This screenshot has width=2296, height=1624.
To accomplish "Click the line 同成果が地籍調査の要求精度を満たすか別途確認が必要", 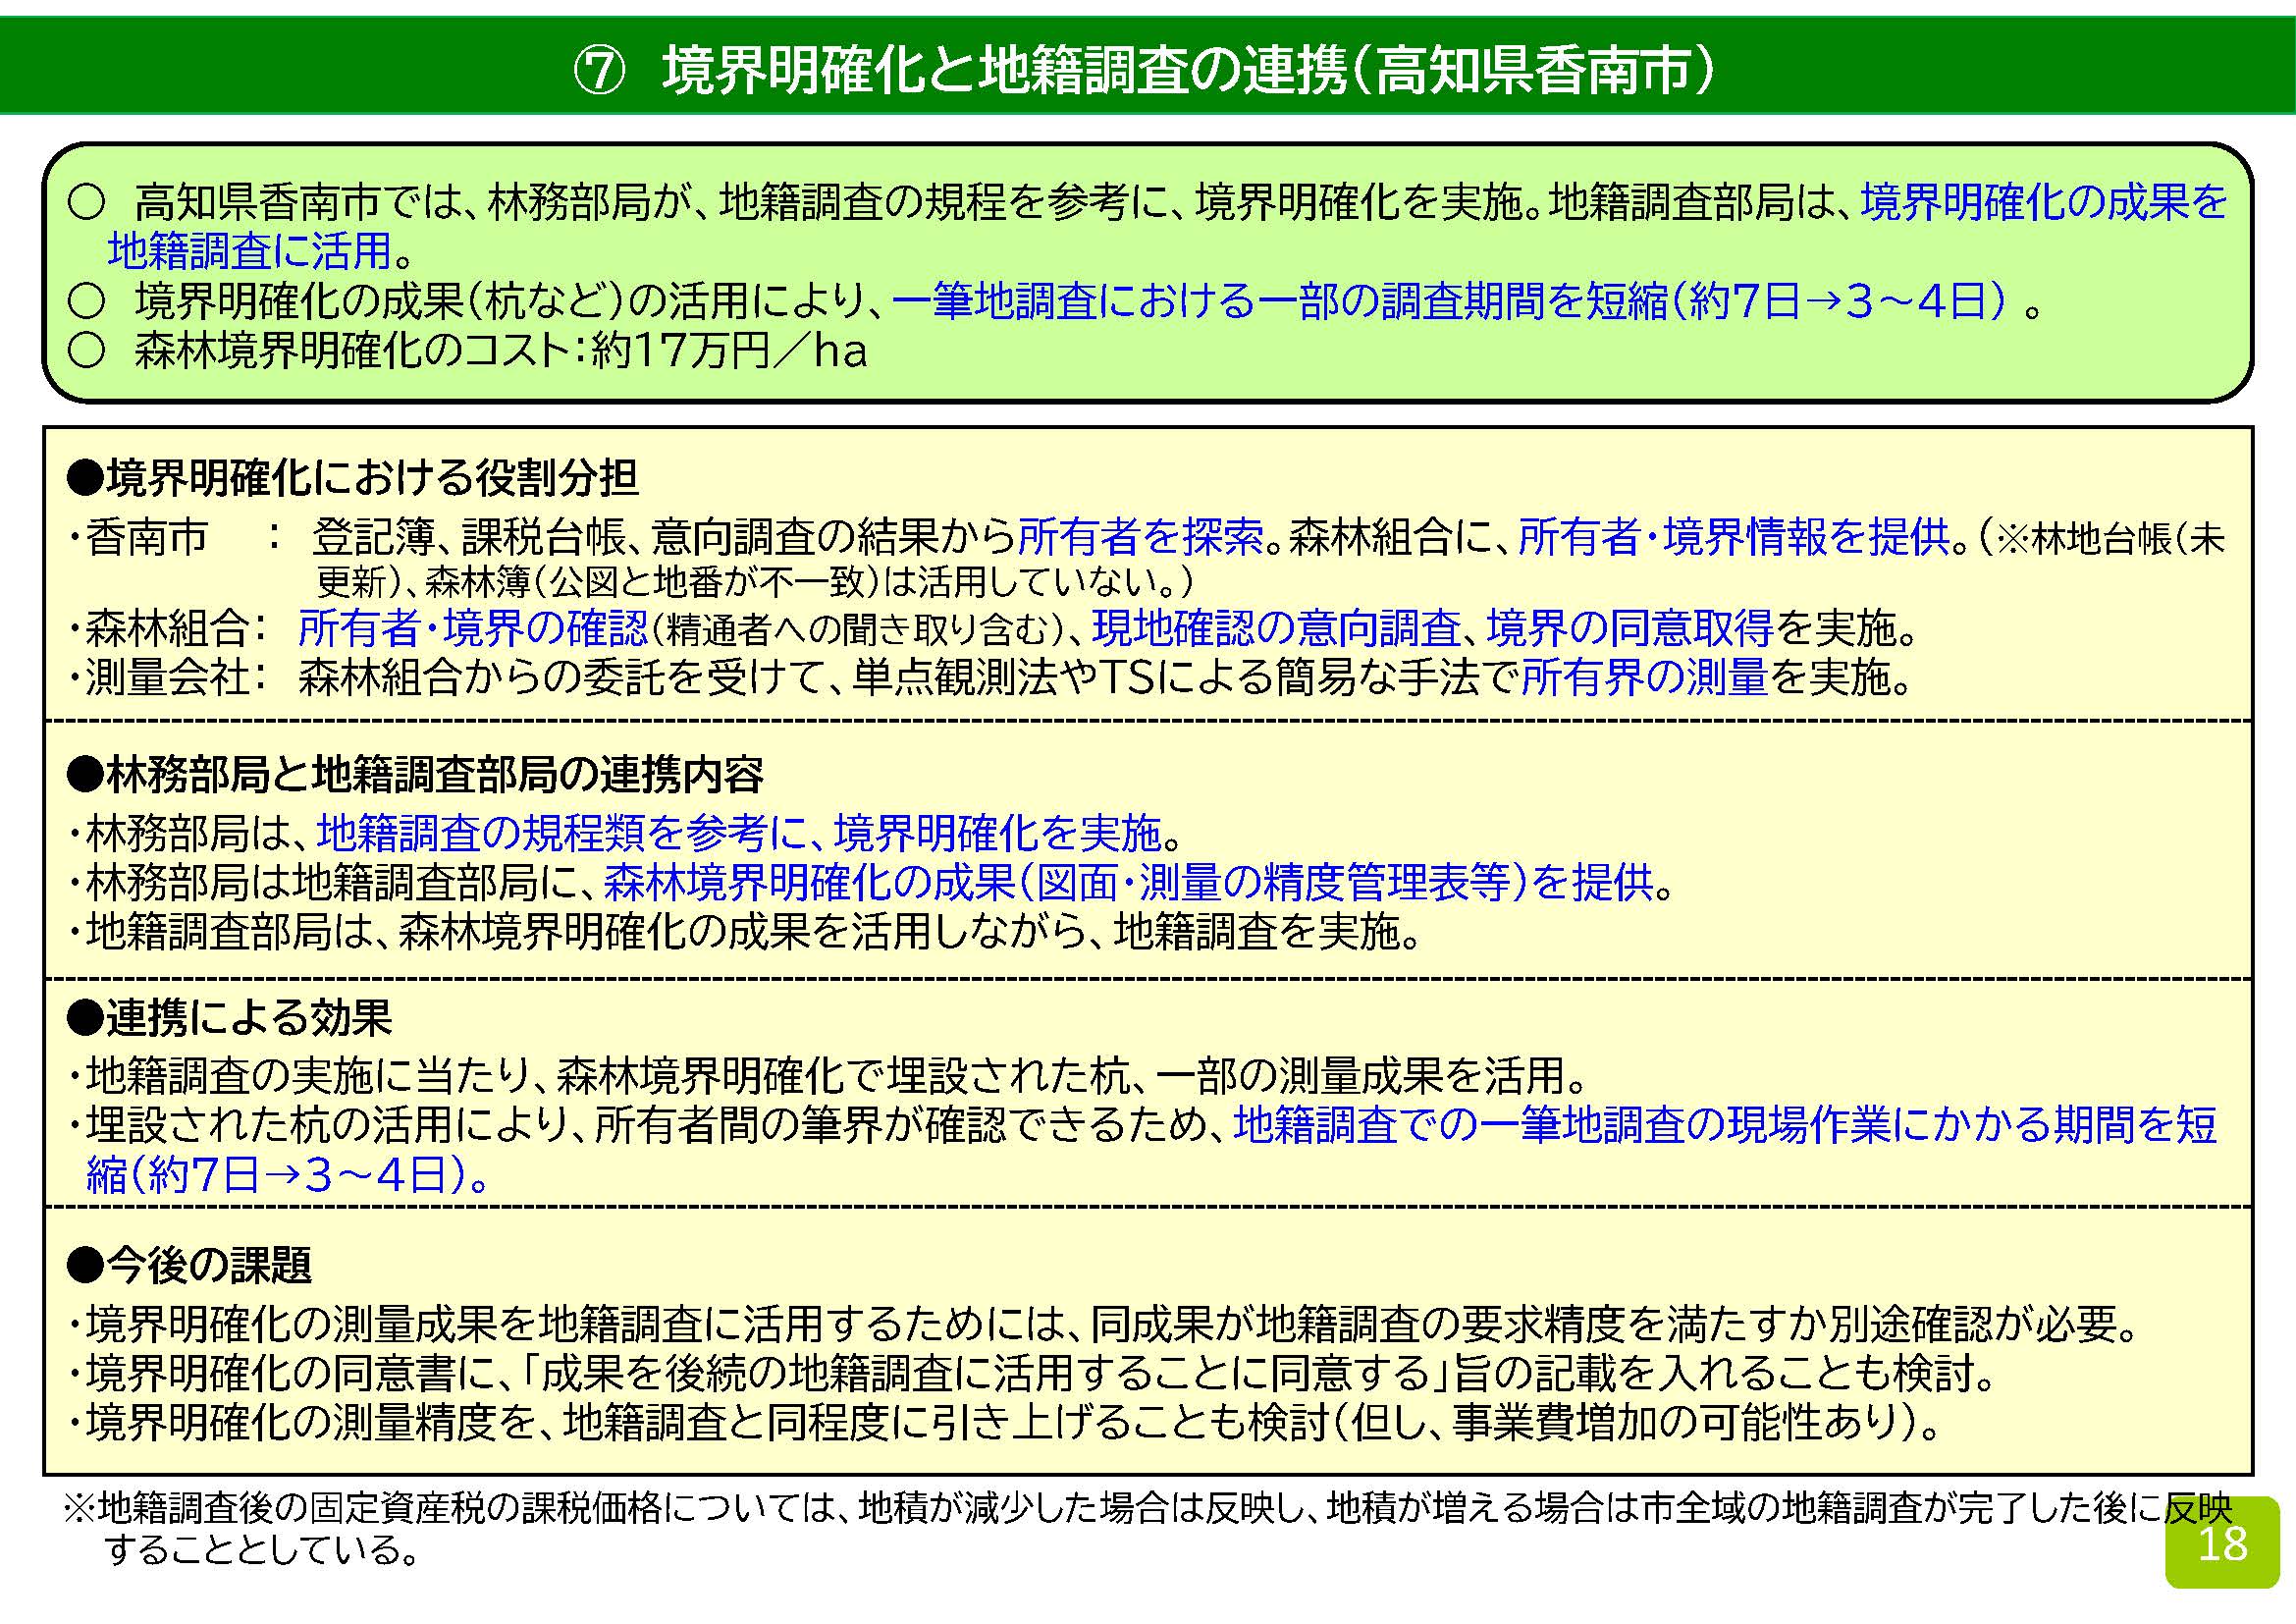I will [1101, 1324].
